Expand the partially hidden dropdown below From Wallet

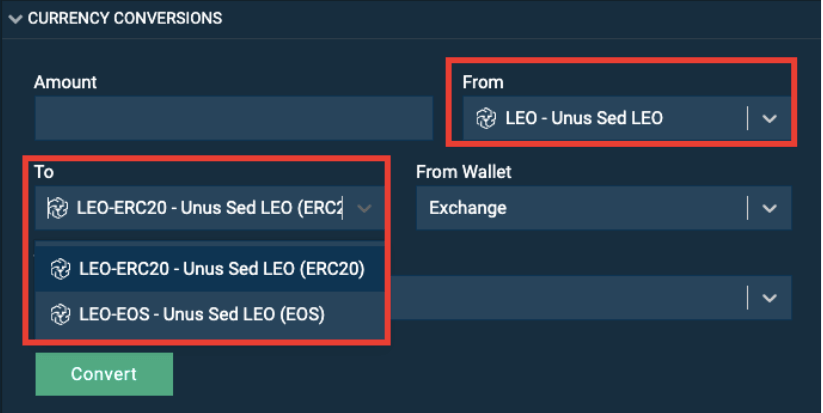pos(769,298)
